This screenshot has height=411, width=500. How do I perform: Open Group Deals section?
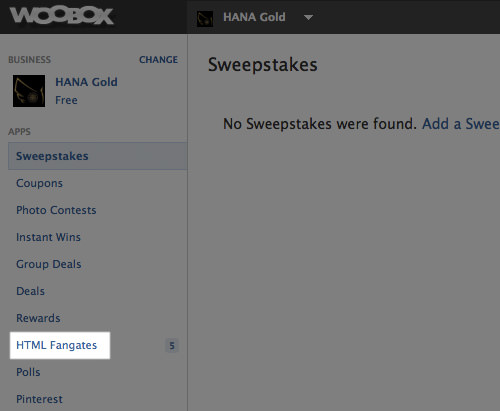49,264
